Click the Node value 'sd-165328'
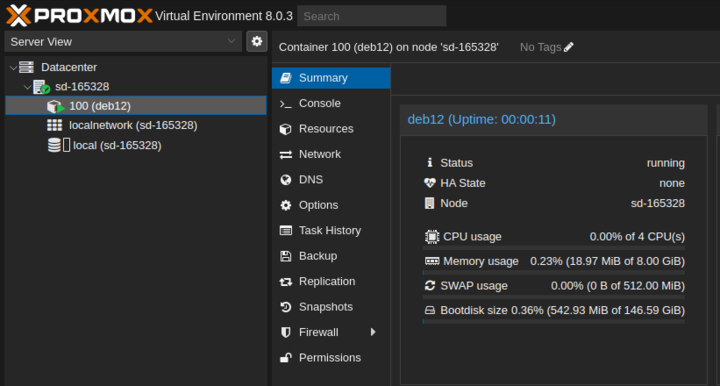Viewport: 720px width, 386px height. point(658,203)
